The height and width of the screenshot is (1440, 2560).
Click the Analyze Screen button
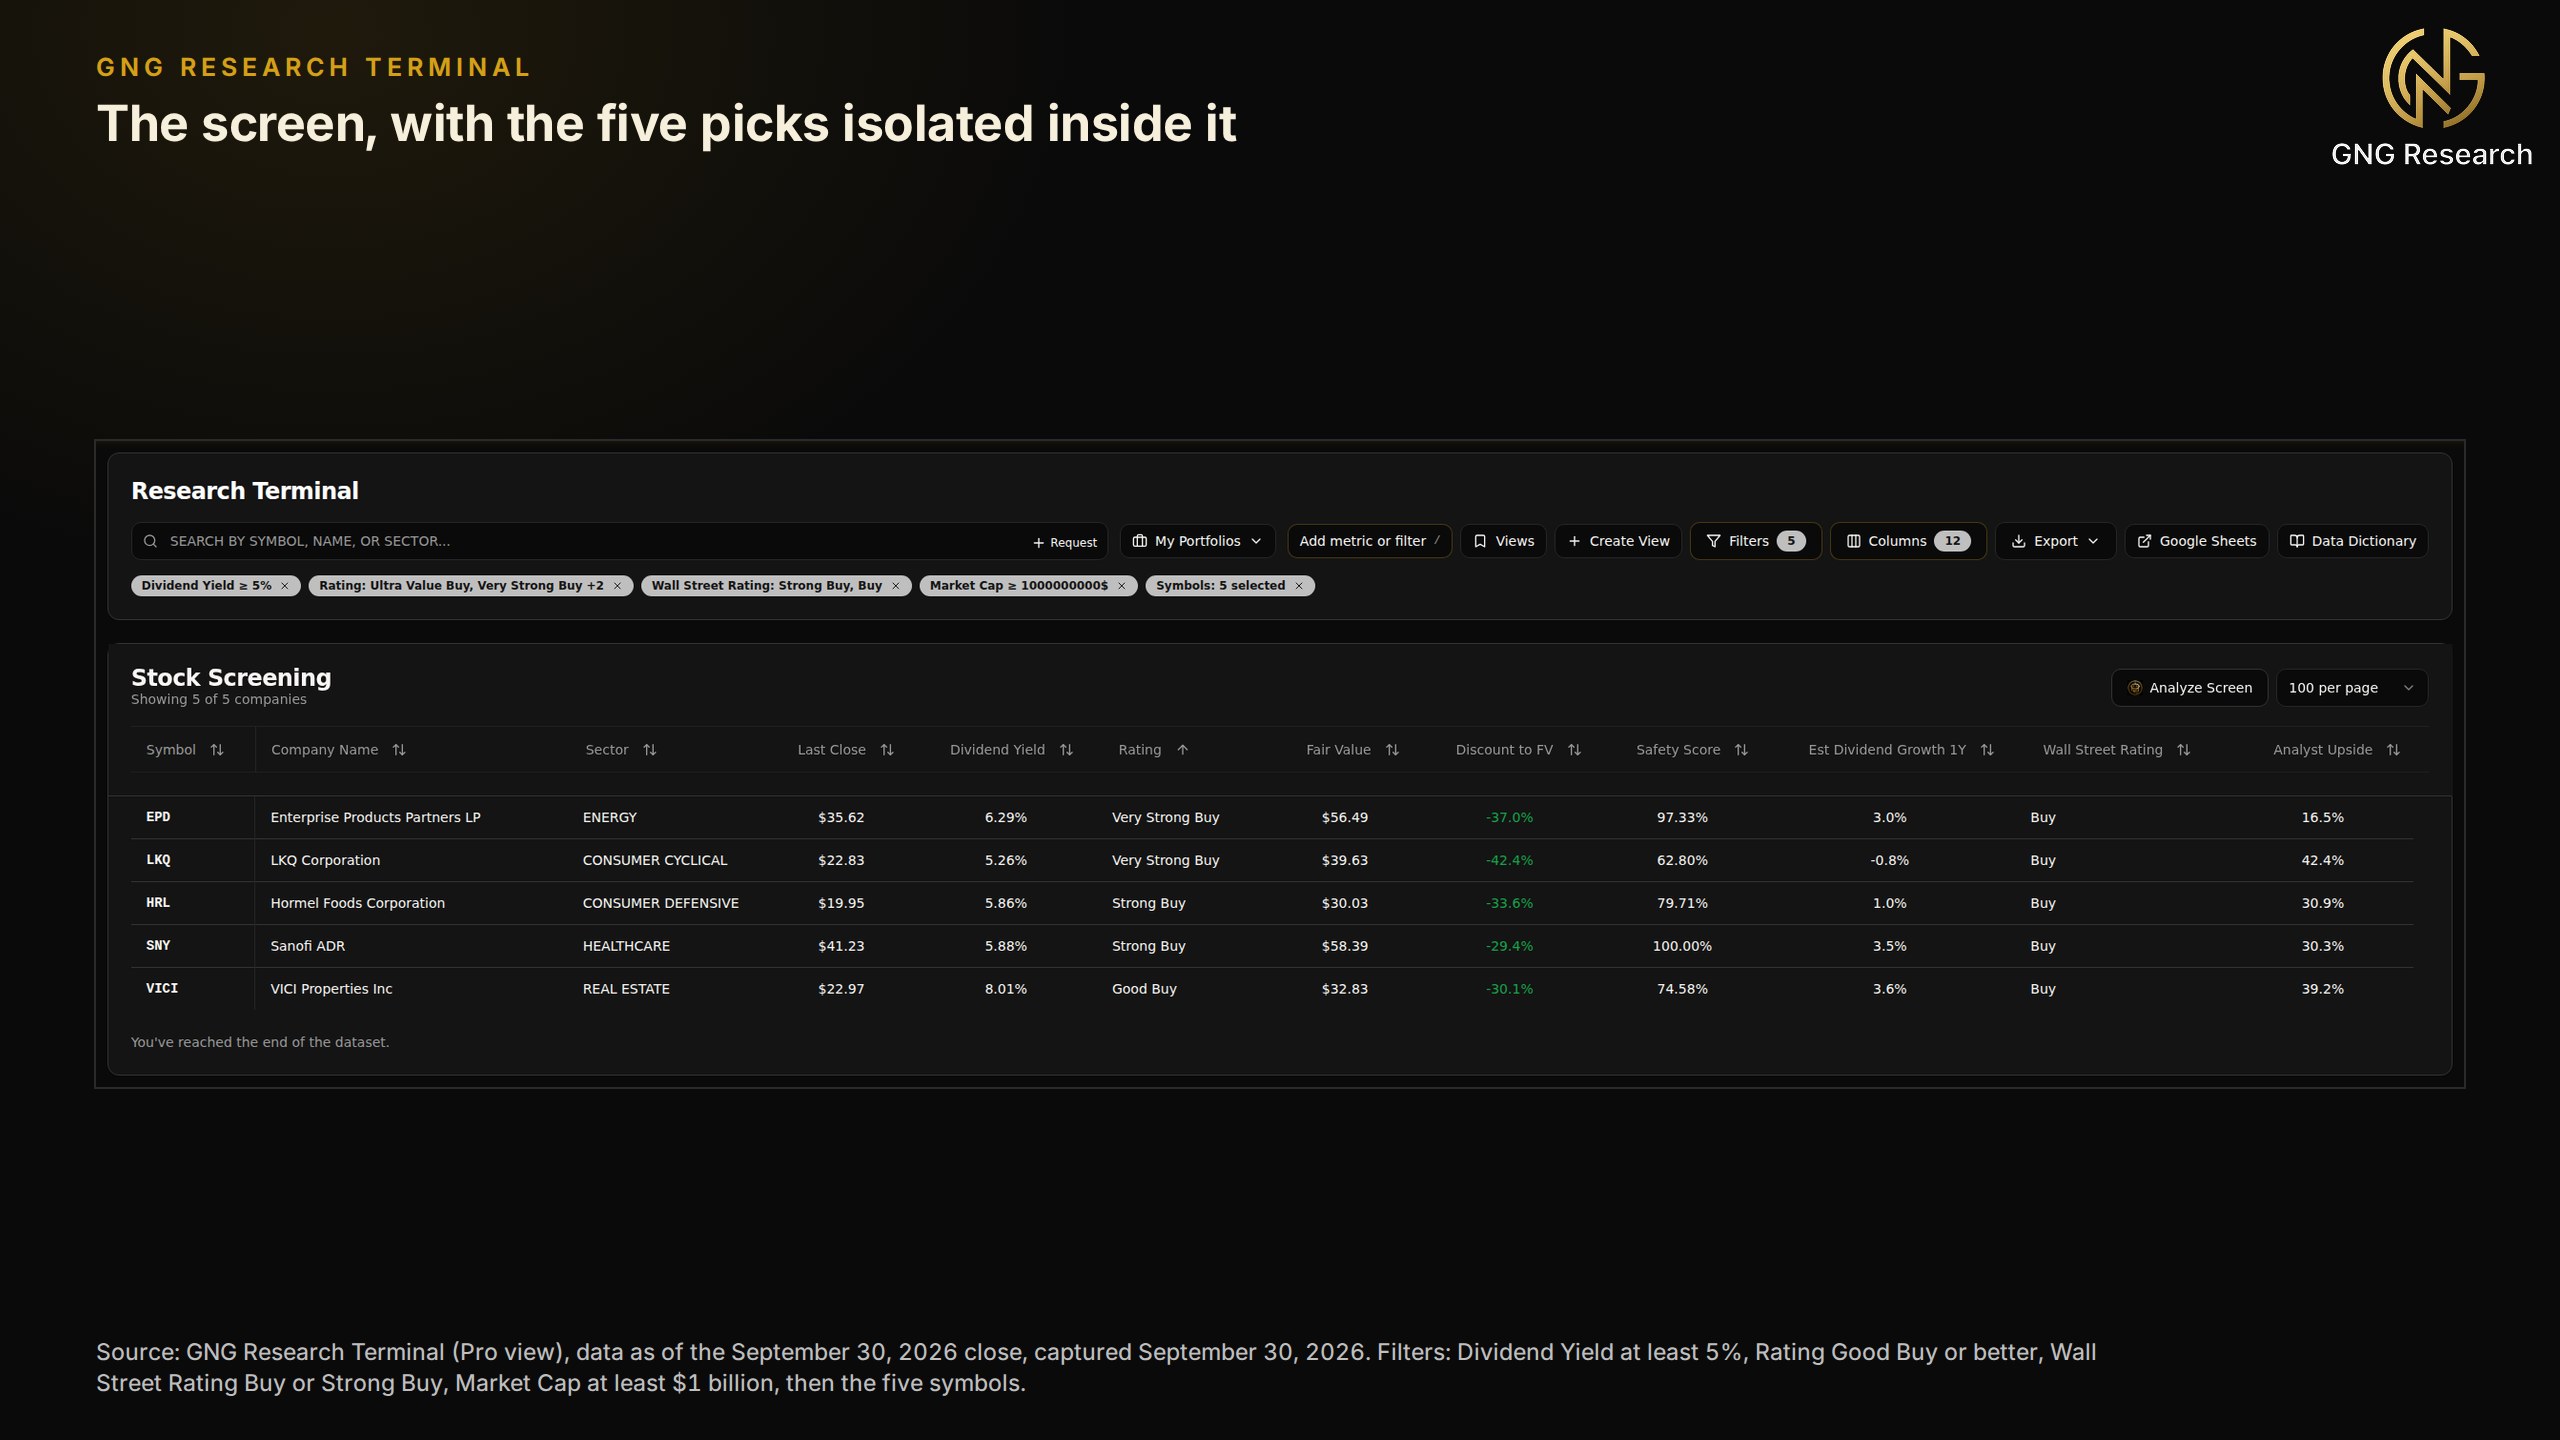coord(2189,688)
